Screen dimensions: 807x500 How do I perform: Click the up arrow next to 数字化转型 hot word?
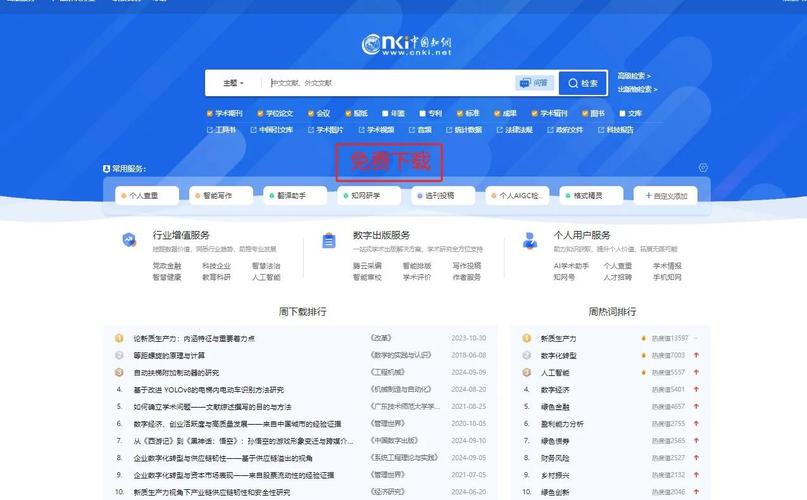pos(696,355)
